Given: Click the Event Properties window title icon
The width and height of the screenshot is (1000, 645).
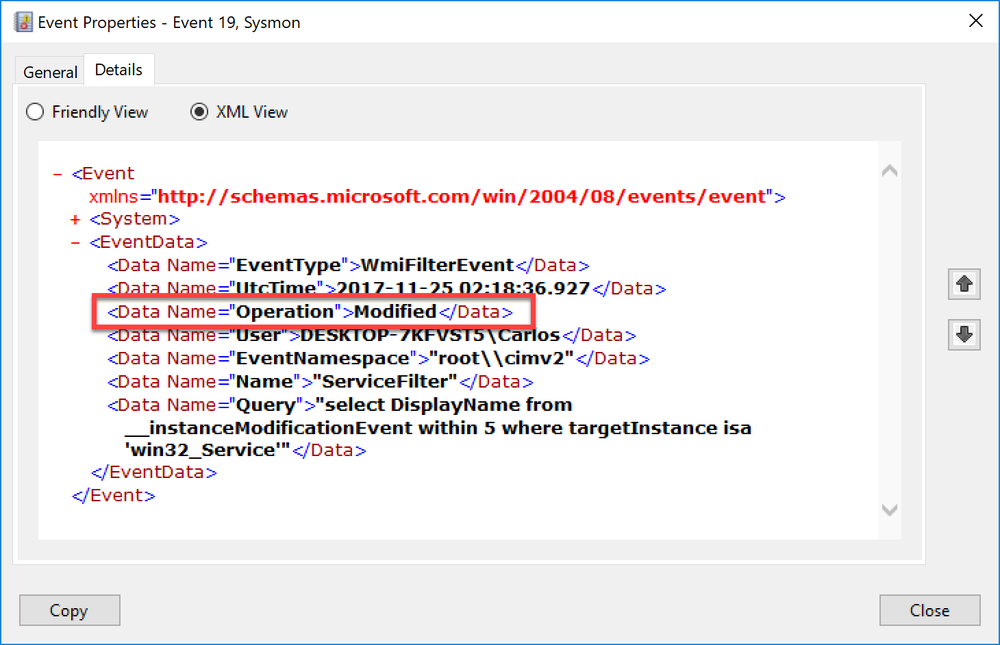Looking at the screenshot, I should pyautogui.click(x=24, y=22).
